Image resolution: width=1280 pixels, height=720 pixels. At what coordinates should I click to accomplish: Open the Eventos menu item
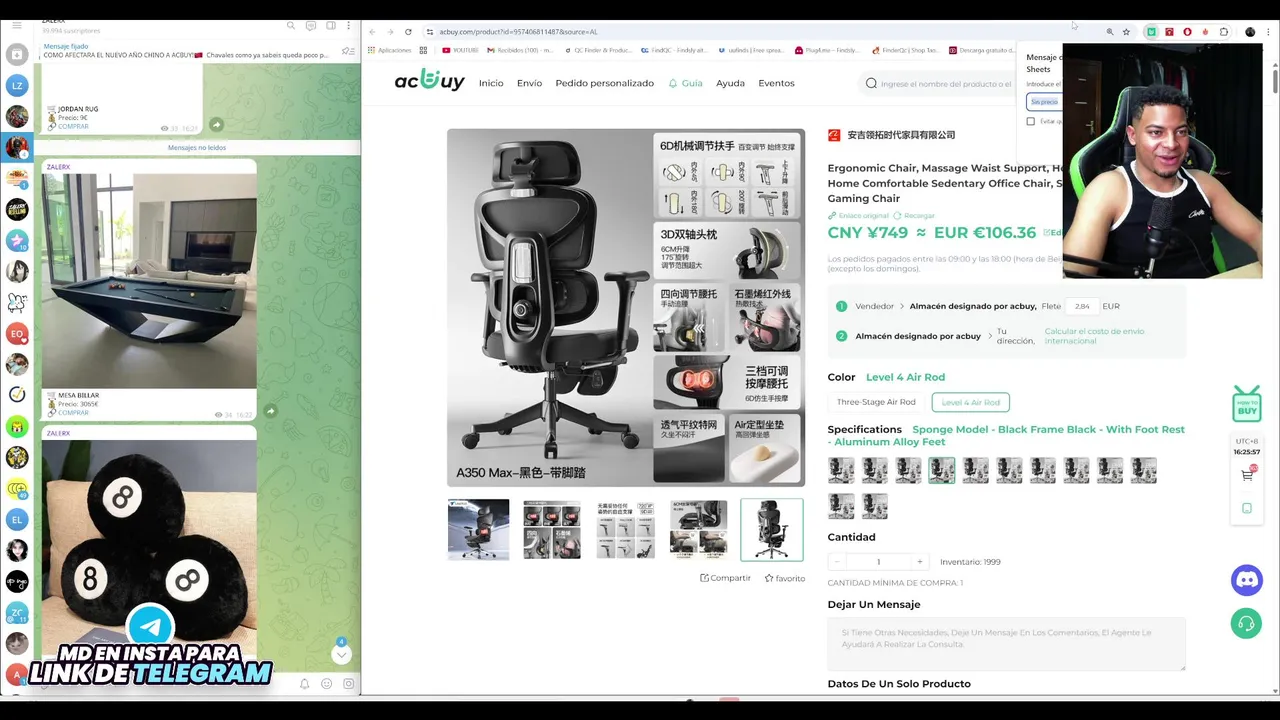[x=776, y=83]
